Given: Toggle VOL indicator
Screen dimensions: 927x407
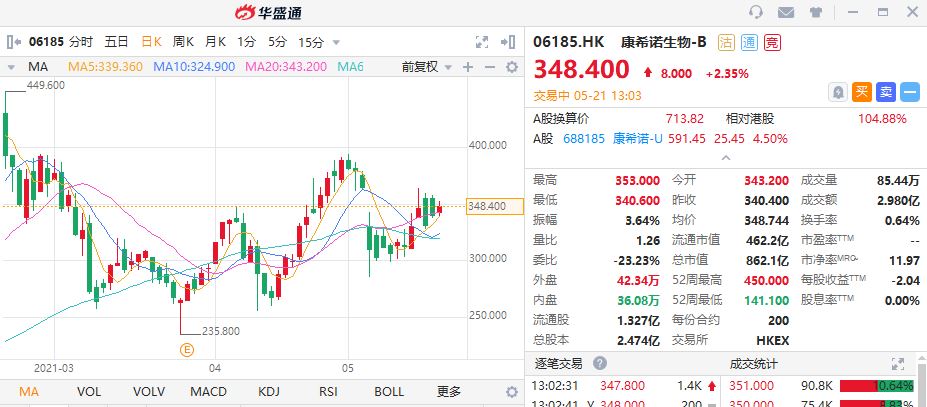Looking at the screenshot, I should click(89, 392).
